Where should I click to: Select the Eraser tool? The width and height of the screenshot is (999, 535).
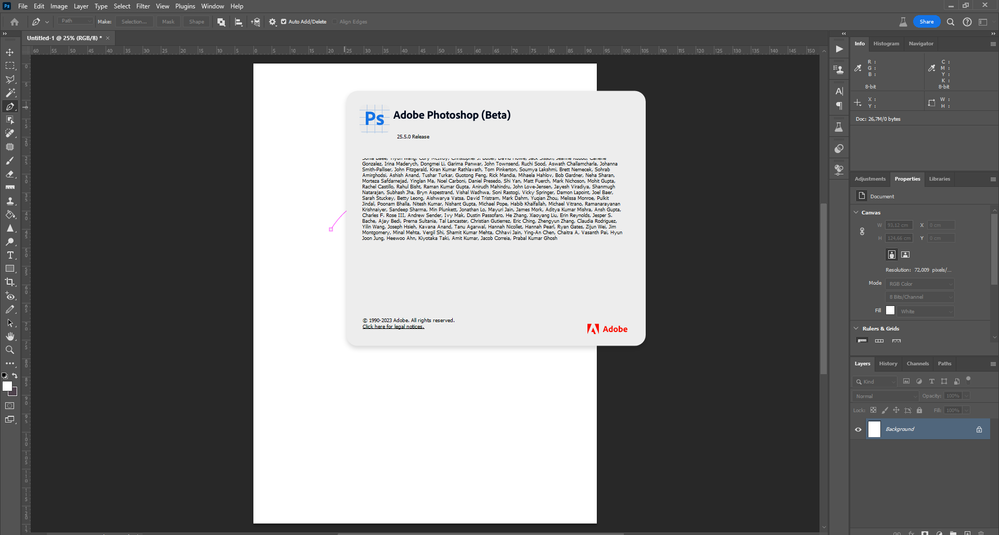pos(10,174)
